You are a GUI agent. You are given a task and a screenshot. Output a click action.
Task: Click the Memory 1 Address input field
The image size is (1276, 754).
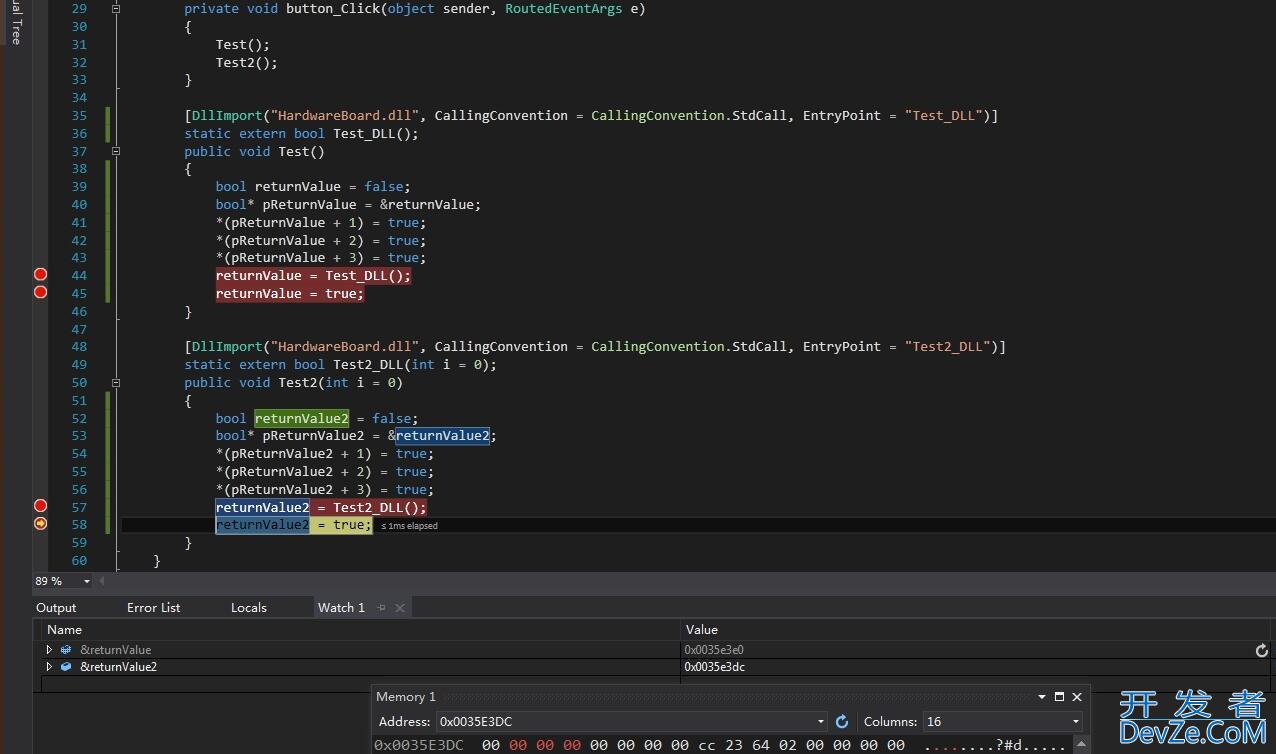pyautogui.click(x=625, y=721)
